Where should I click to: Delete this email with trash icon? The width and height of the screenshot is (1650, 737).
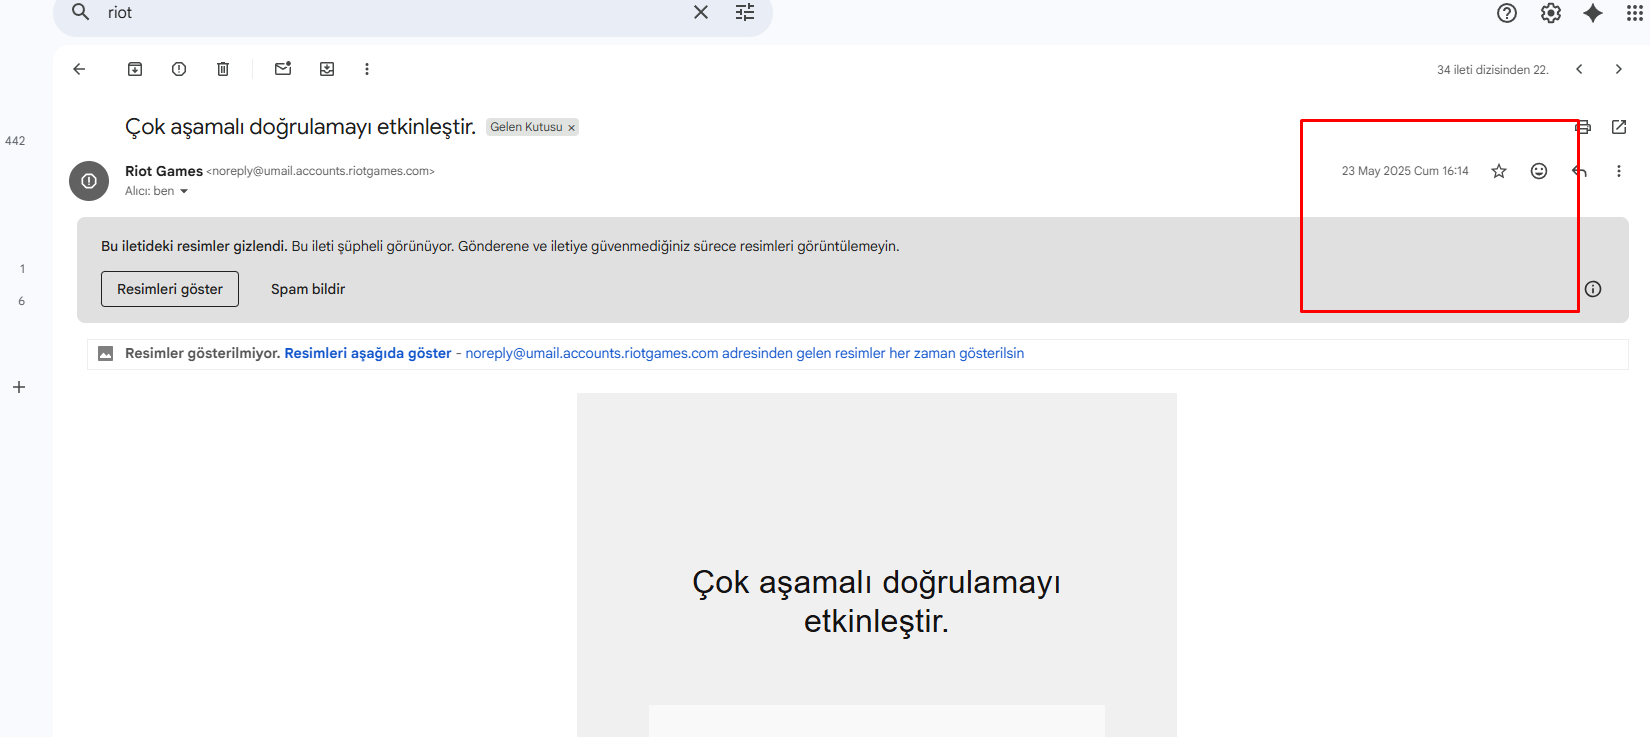pyautogui.click(x=223, y=69)
